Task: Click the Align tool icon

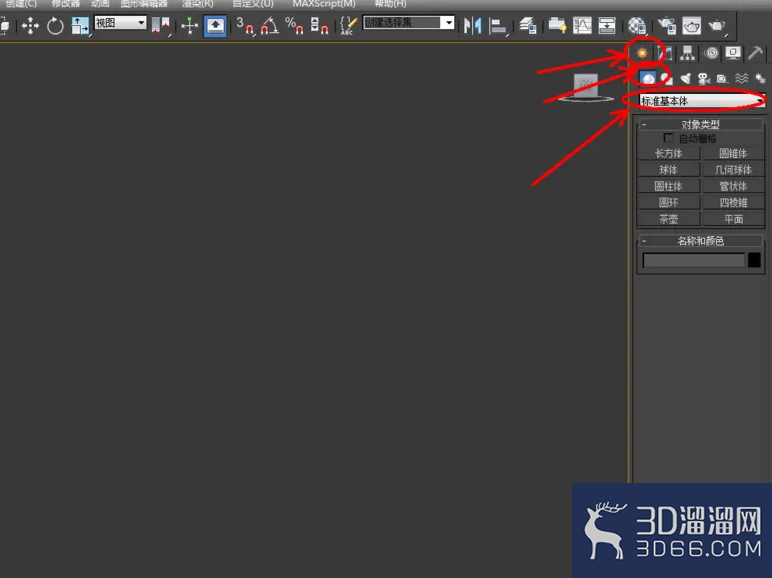Action: coord(498,26)
